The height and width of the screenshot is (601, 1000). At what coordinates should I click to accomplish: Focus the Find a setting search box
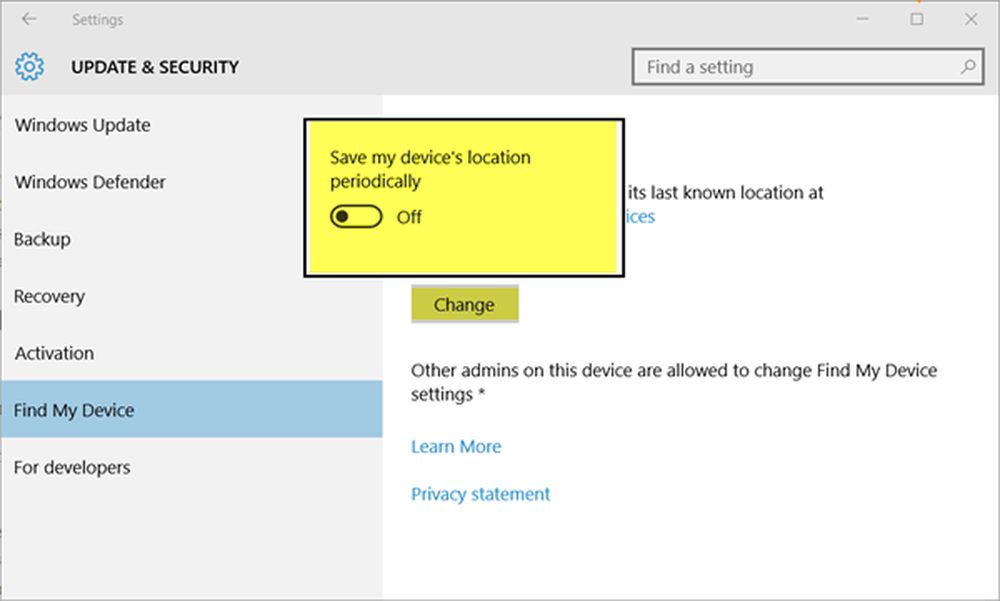coord(807,66)
